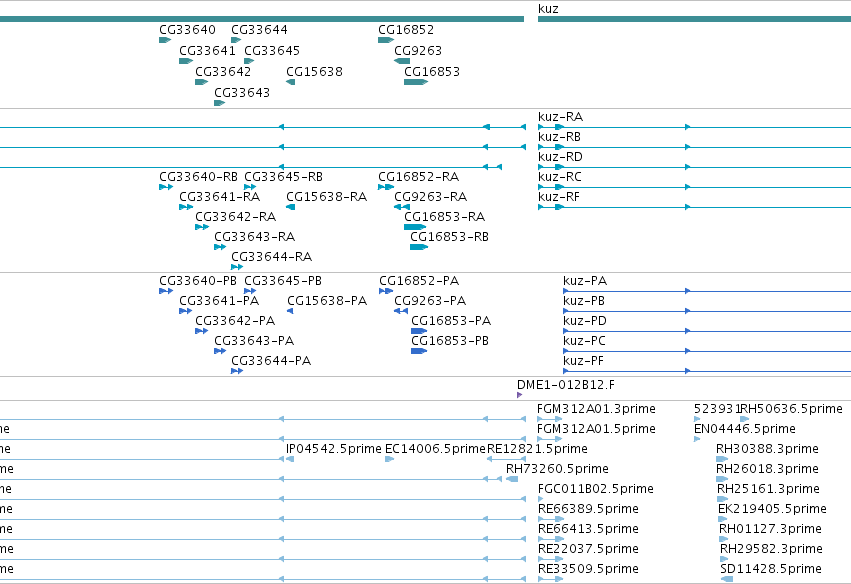The image size is (851, 584).
Task: Click the FGM312A01.3prime EST label
Action: [x=596, y=409]
